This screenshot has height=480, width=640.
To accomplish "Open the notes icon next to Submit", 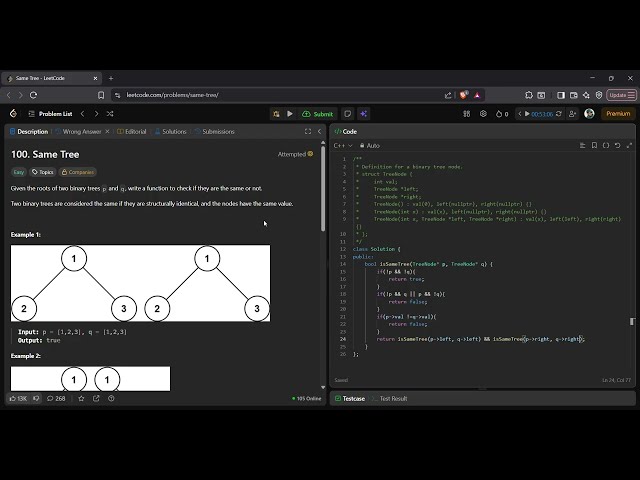I will pos(347,114).
